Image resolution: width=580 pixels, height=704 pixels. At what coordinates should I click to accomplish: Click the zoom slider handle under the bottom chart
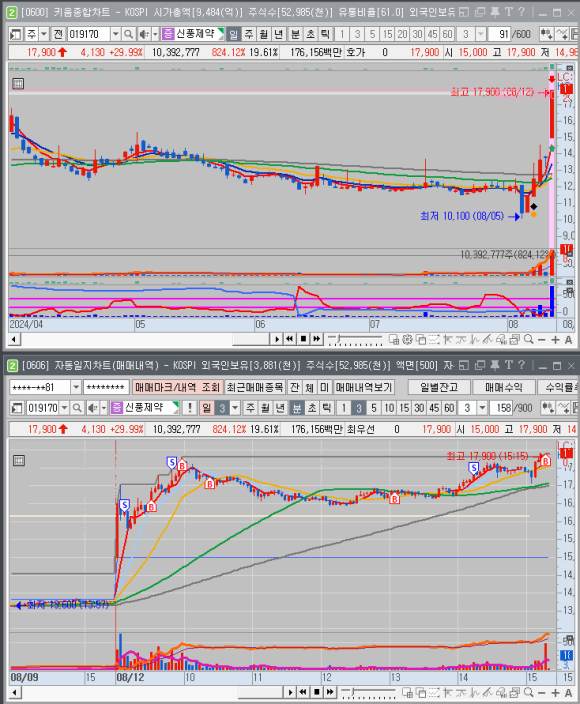(352, 691)
